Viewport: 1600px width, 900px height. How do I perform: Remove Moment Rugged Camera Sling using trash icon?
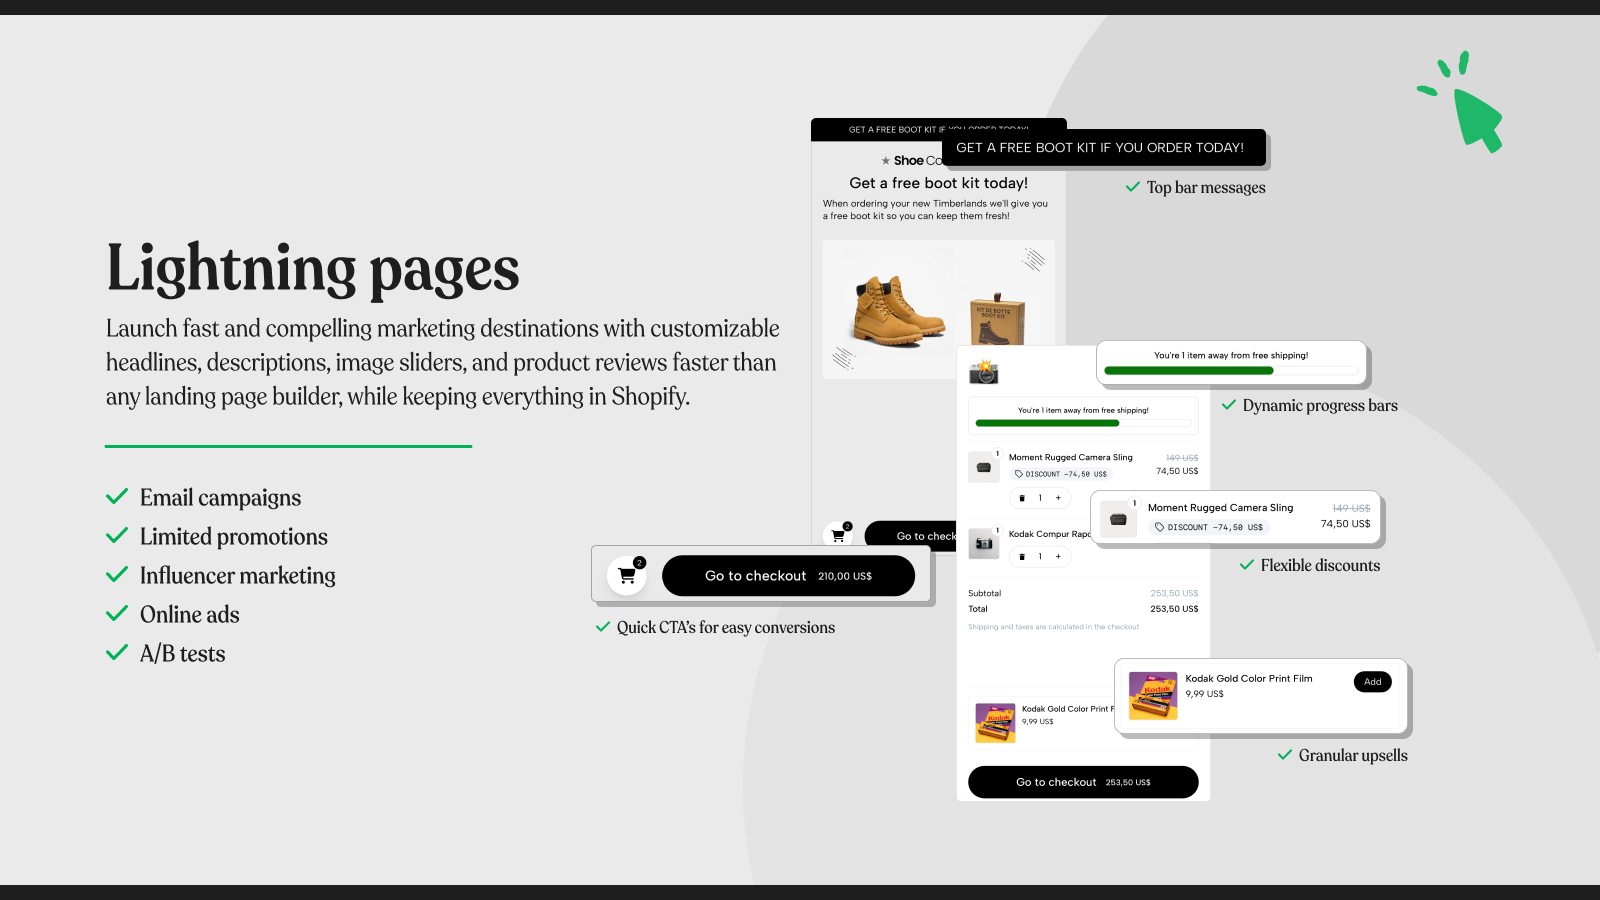pyautogui.click(x=1022, y=498)
